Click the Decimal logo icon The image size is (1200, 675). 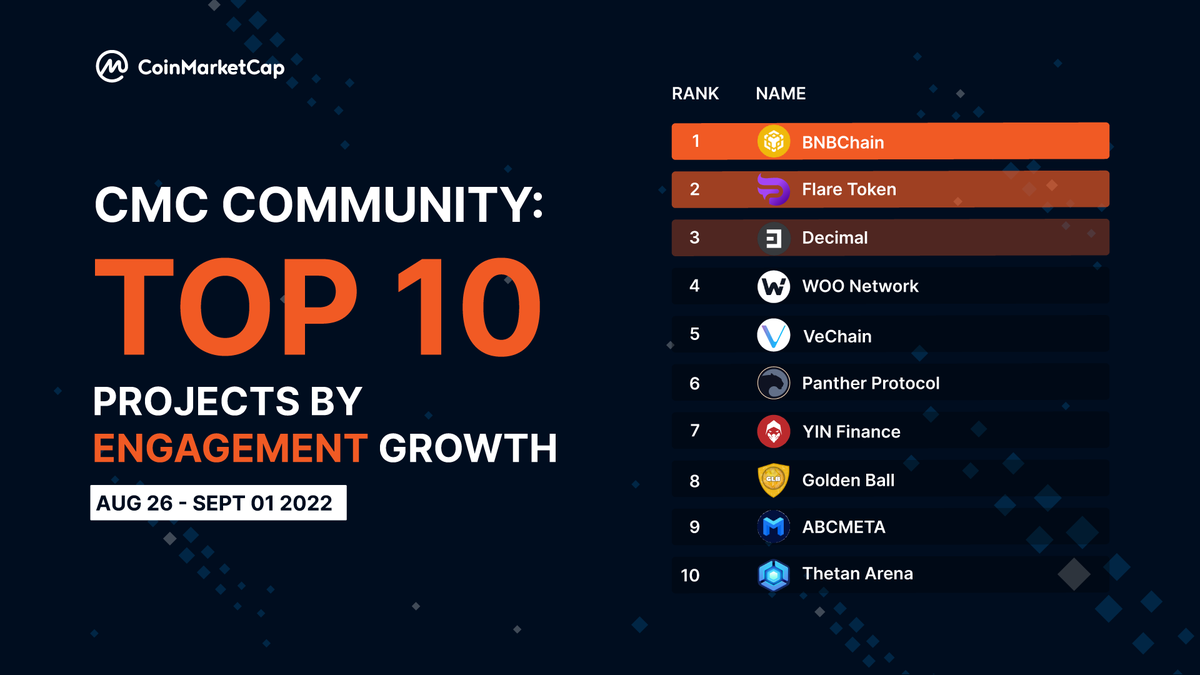tap(774, 238)
